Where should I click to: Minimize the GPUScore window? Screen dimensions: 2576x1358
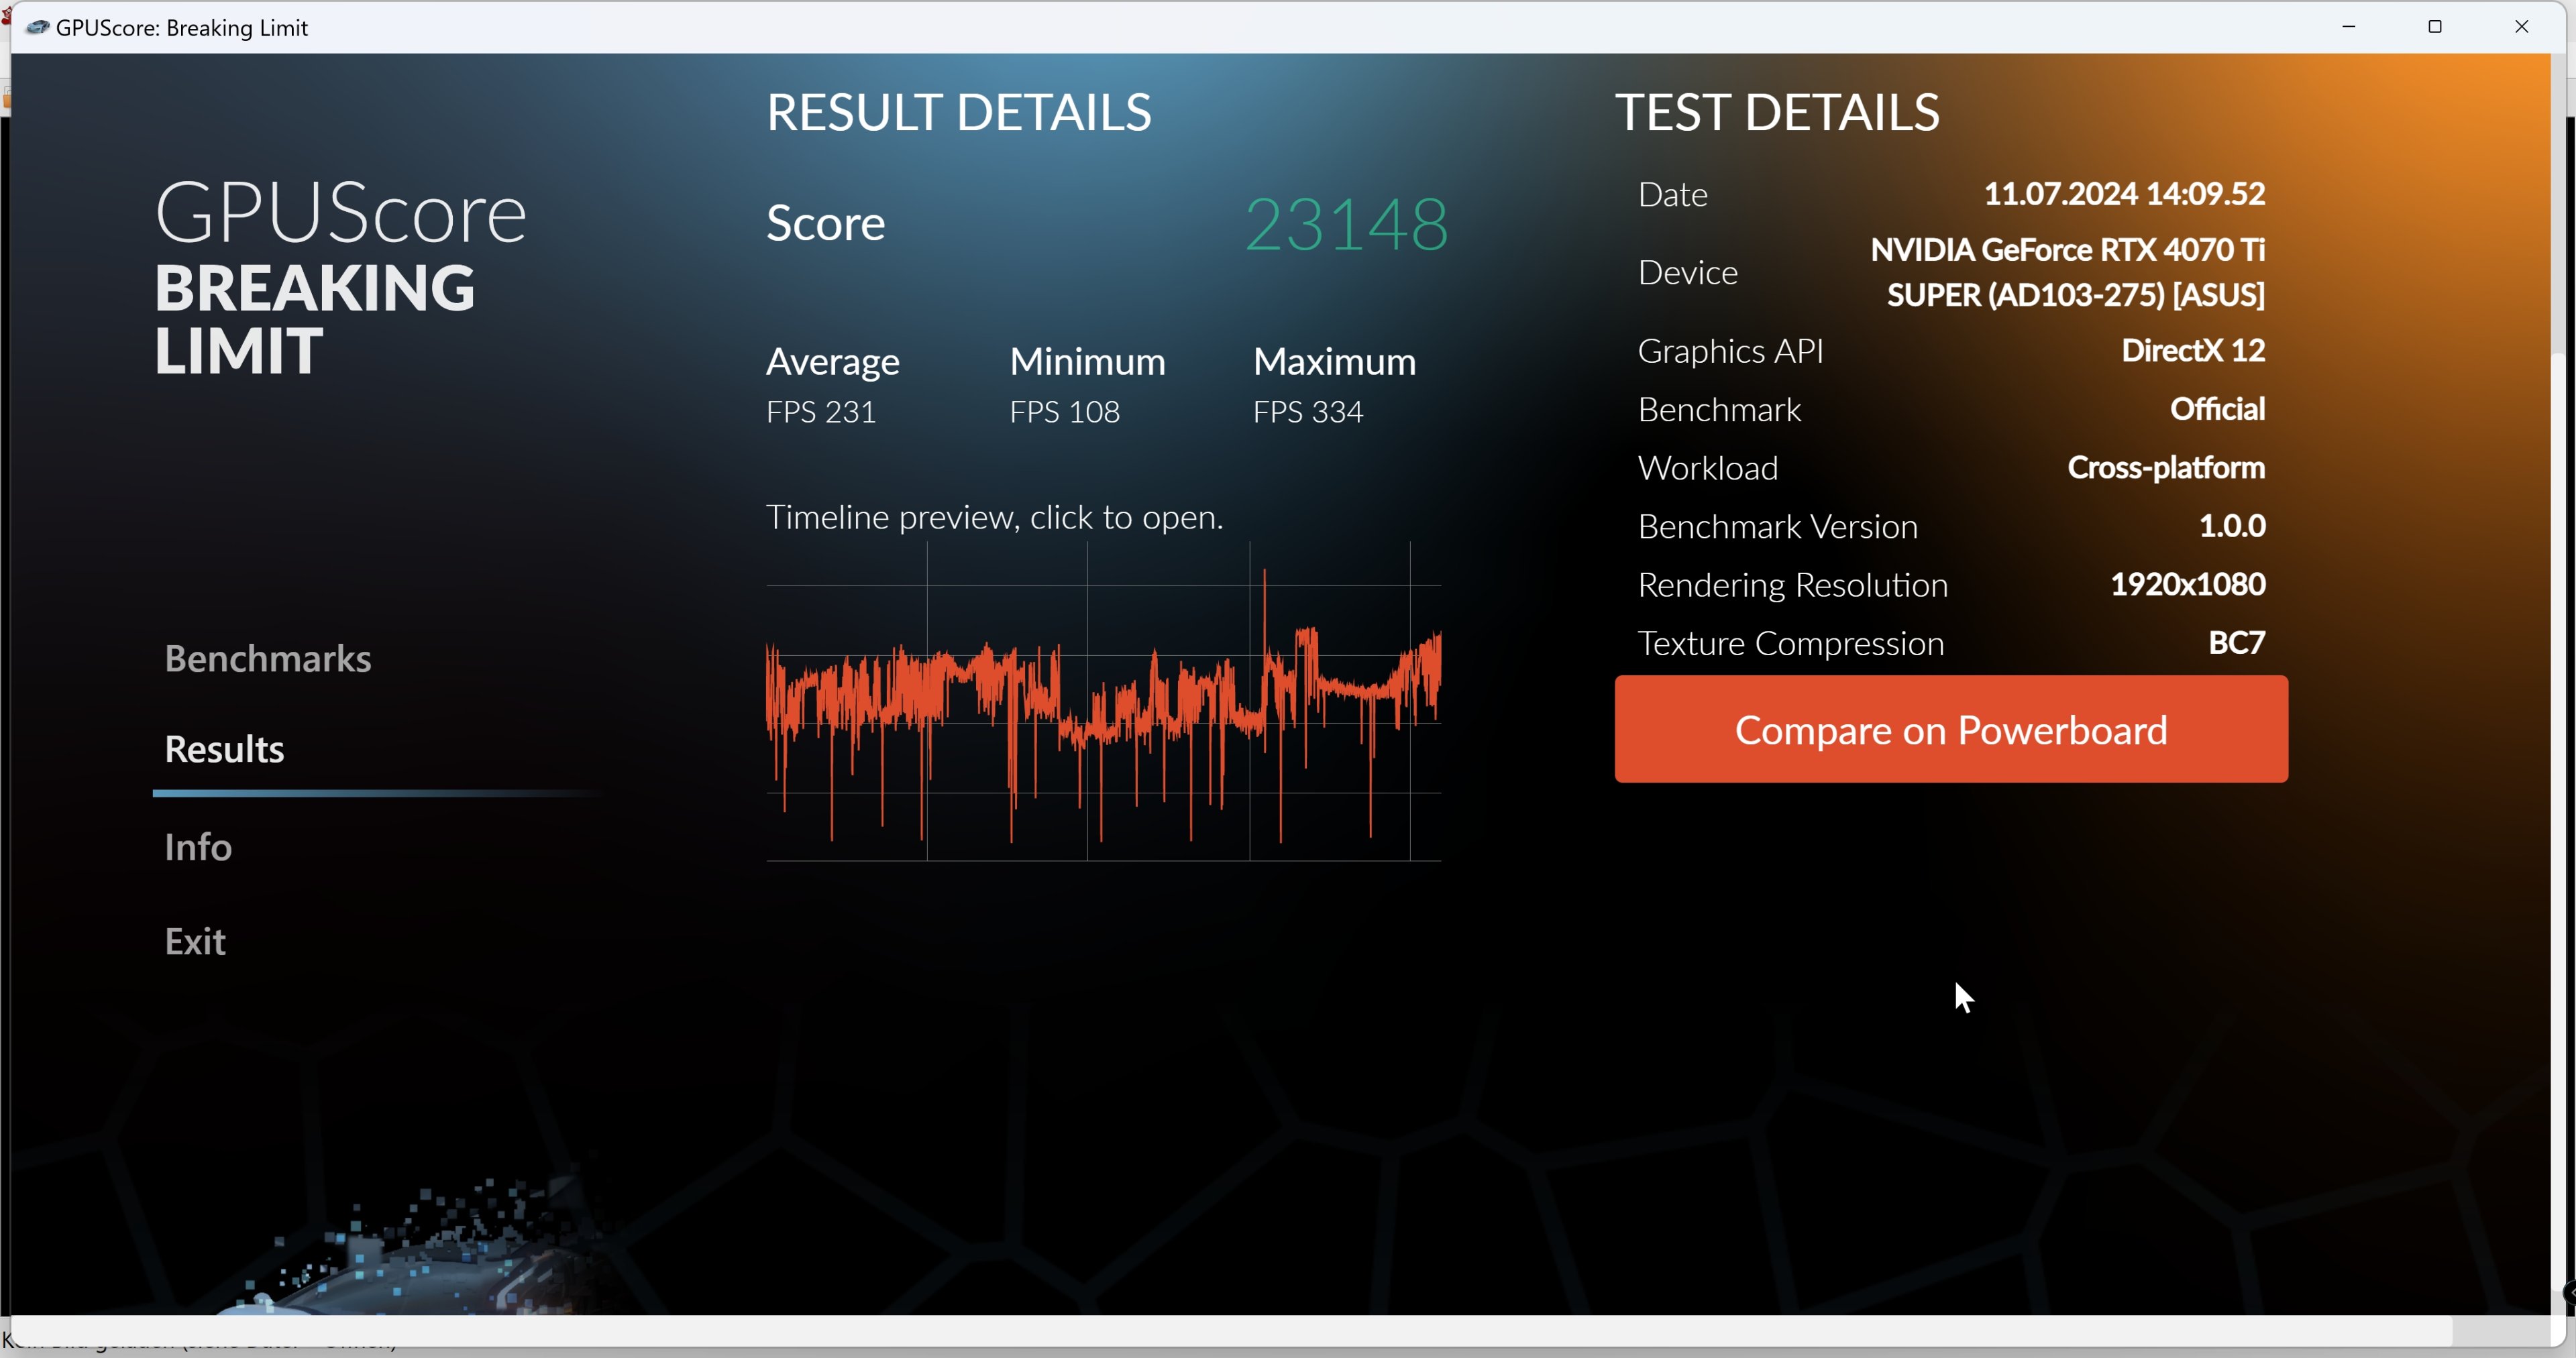(2348, 27)
